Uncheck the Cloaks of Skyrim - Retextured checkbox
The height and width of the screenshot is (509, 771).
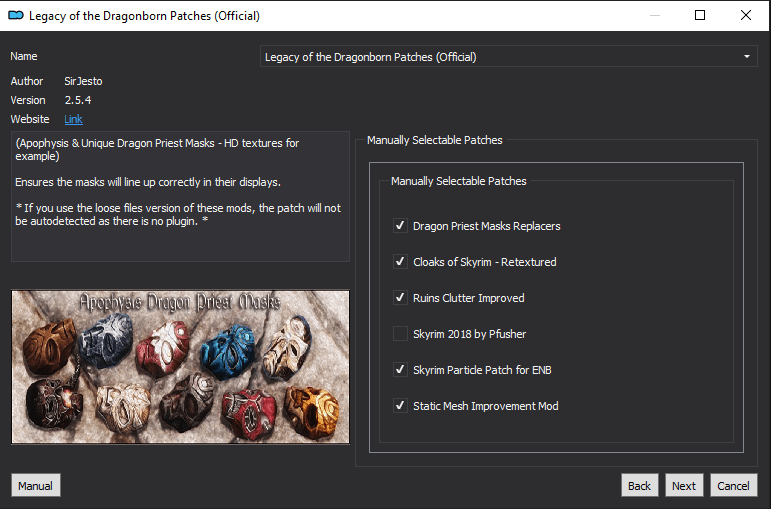400,262
